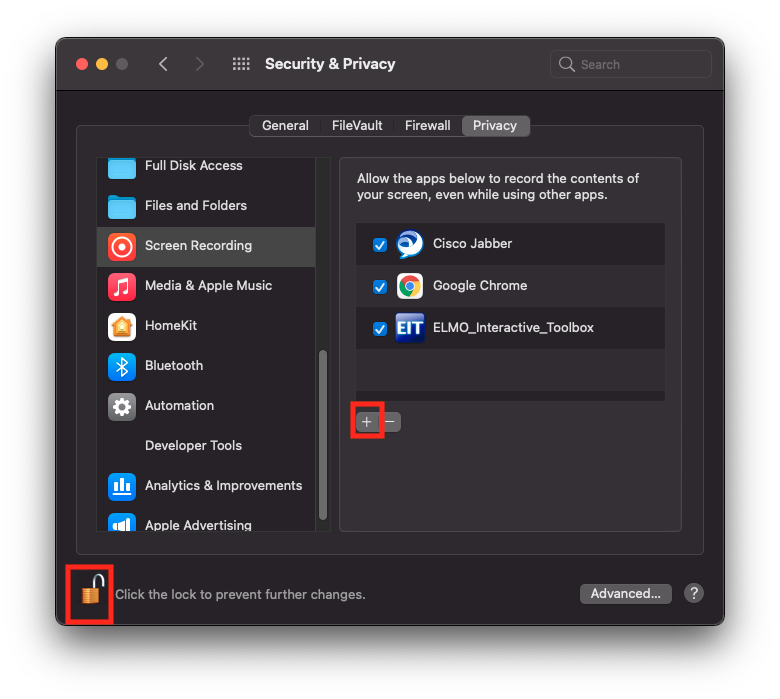Click the Screen Recording icon in the sidebar
780x699 pixels.
coord(122,246)
